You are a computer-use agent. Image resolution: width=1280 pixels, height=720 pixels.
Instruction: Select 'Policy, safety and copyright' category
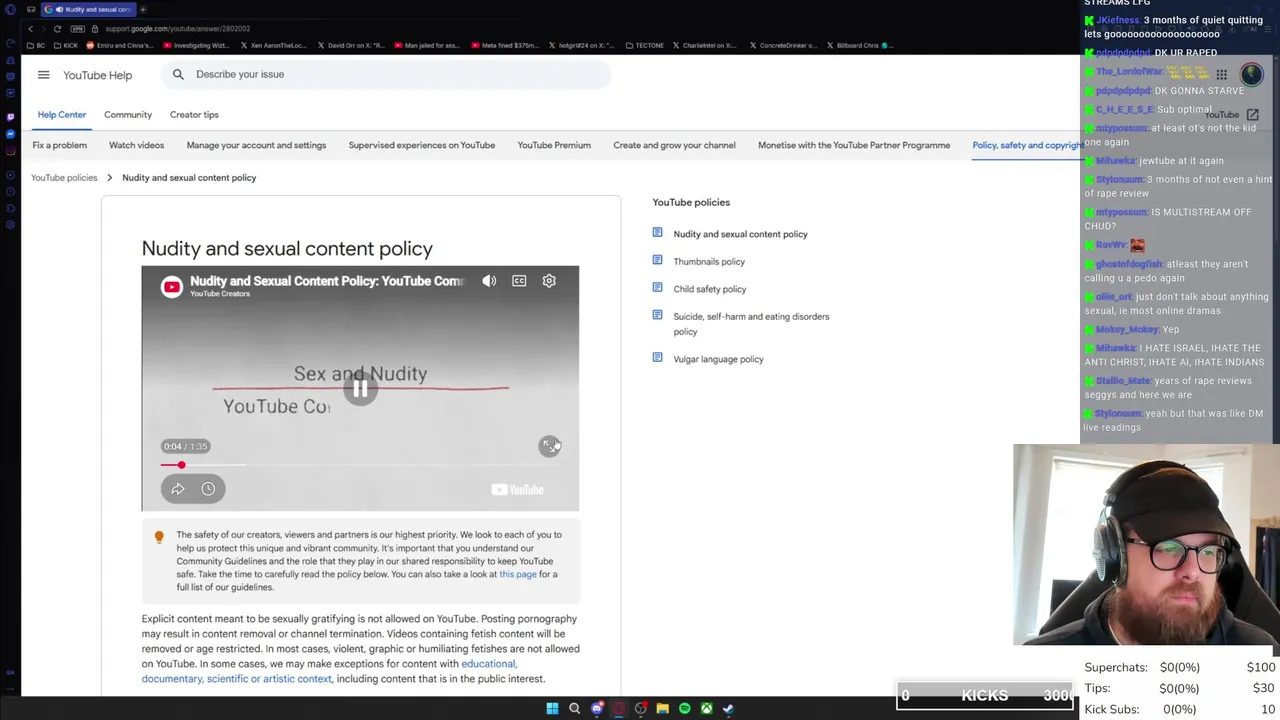1026,145
